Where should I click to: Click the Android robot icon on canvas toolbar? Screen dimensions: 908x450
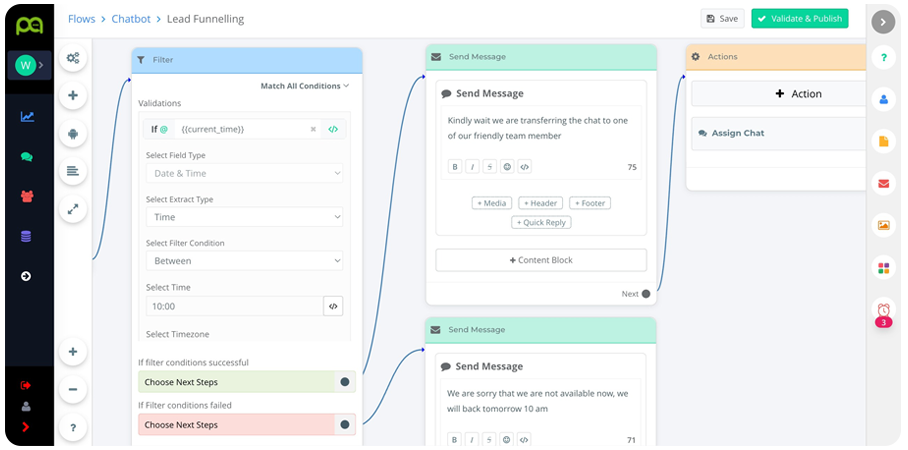[73, 133]
